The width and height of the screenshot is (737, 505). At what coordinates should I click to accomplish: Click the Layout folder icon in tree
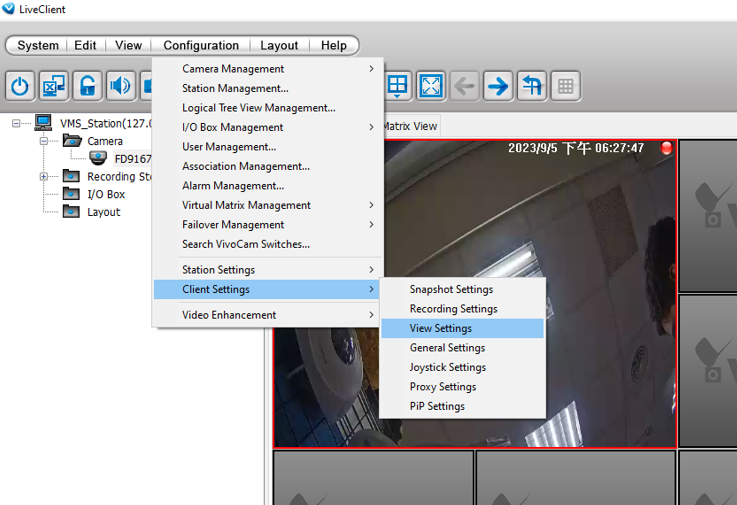pos(71,212)
